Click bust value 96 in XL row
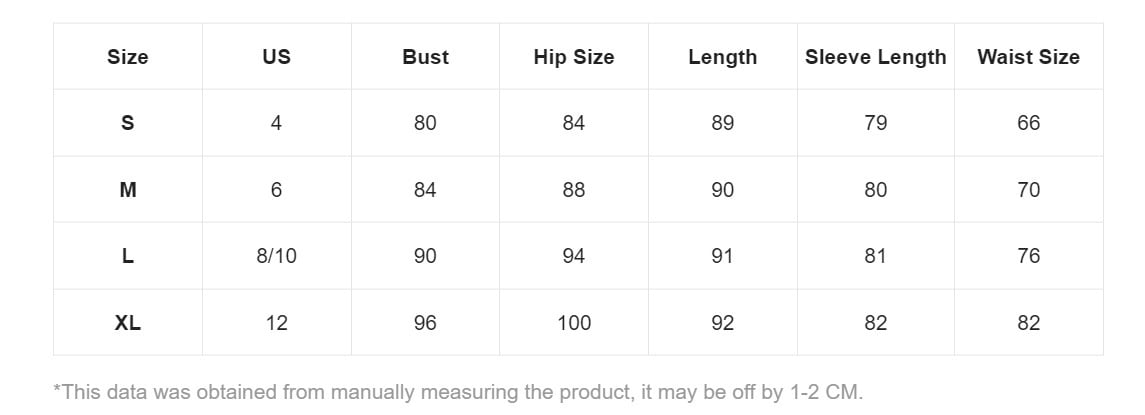Screen dimensions: 1145x415 coord(425,323)
